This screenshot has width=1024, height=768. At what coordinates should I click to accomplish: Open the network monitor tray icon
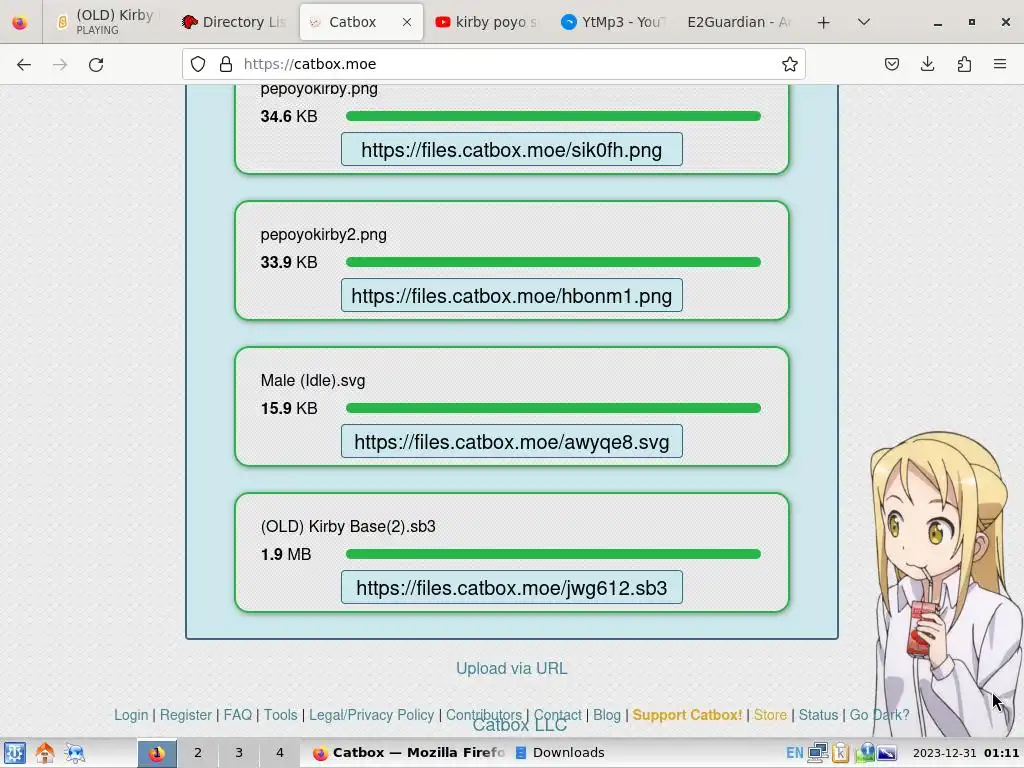[818, 753]
